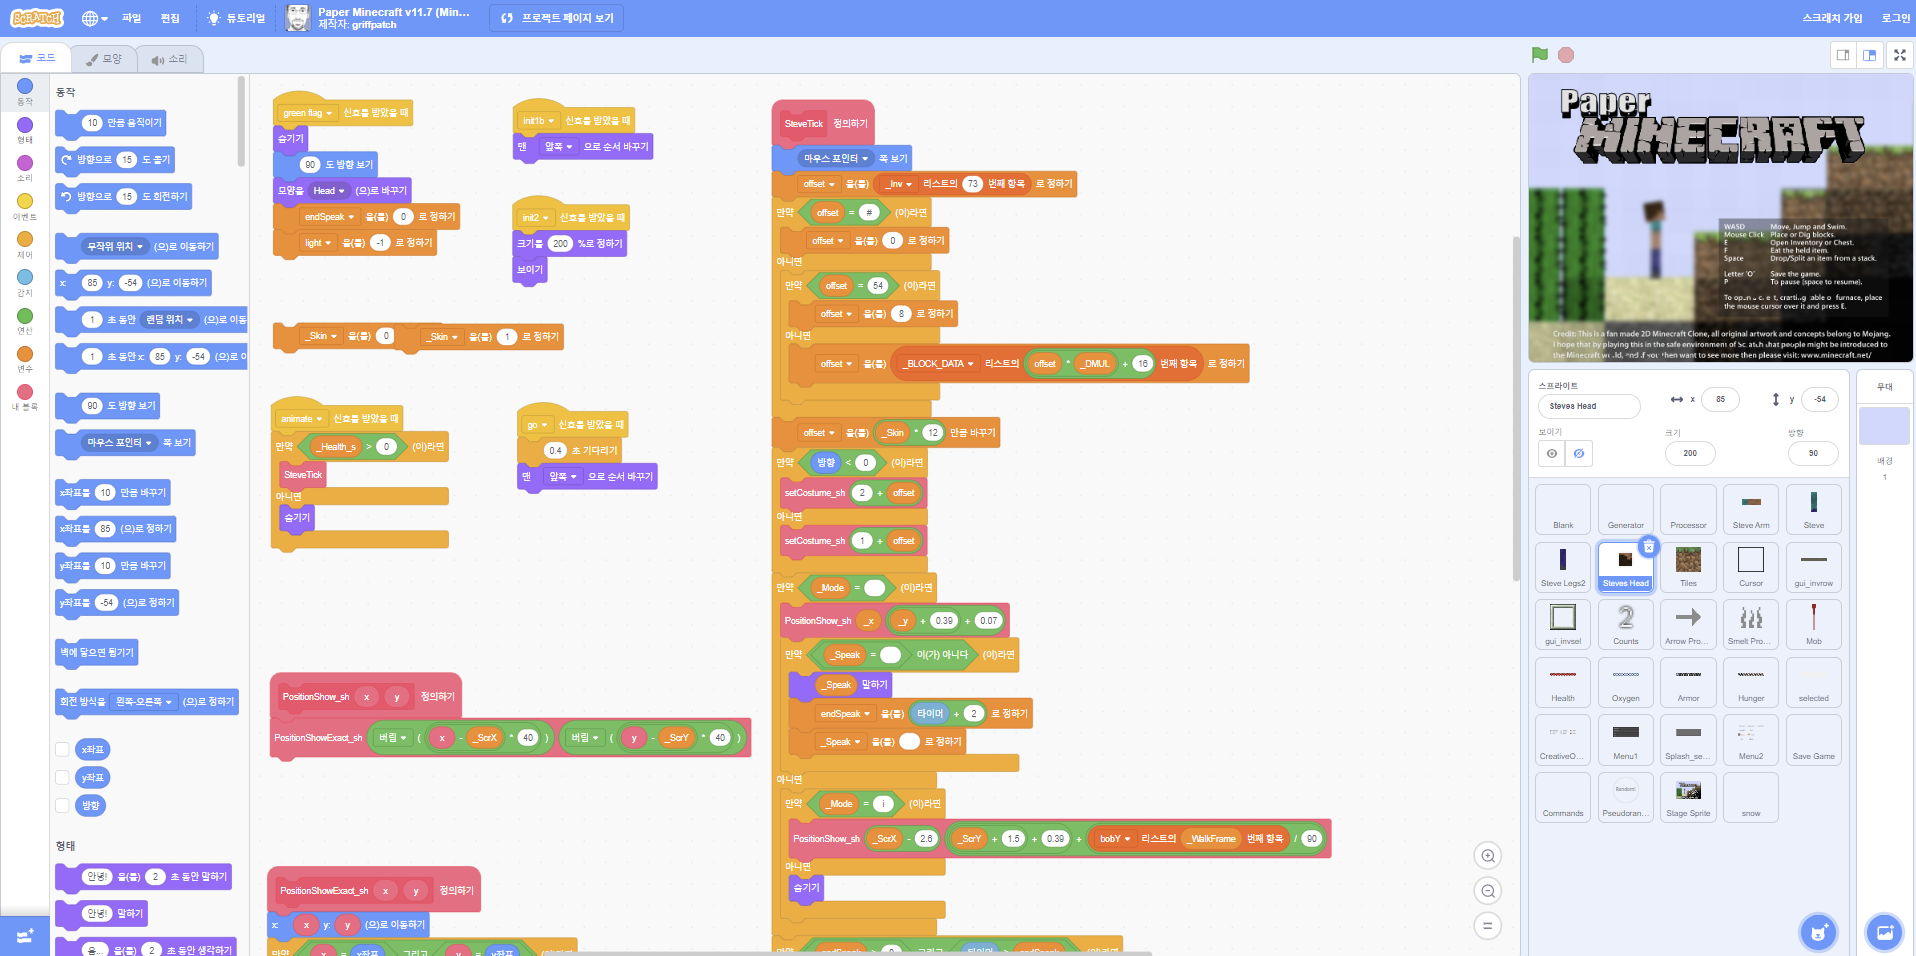Zoom in the code workspace
This screenshot has width=1916, height=956.
click(1488, 856)
